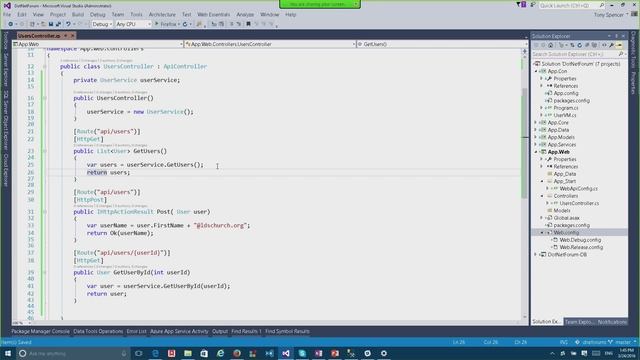Click the Preview Selected Items icon
The width and height of the screenshot is (640, 360).
tap(619, 45)
